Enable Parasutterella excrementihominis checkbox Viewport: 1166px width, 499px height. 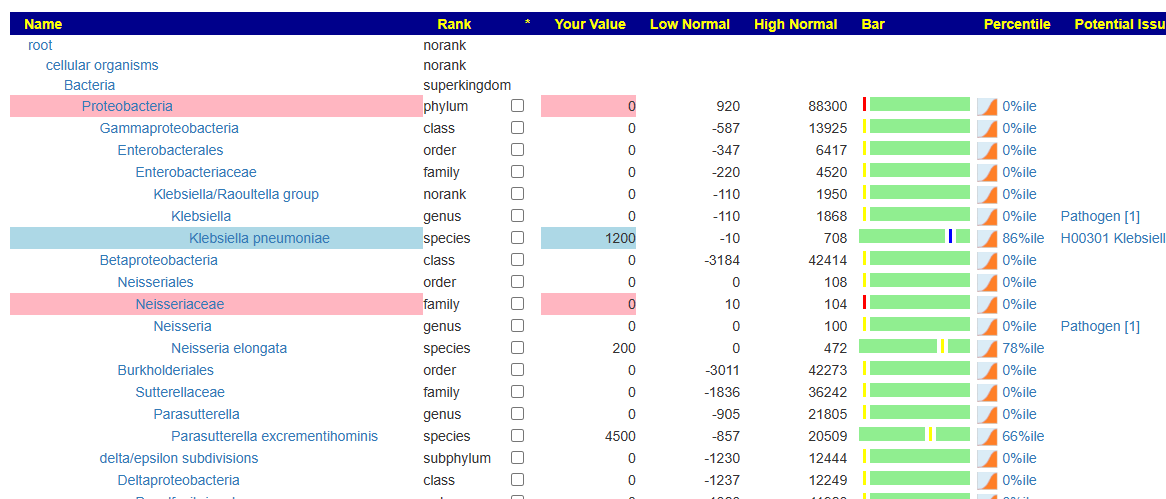tap(518, 436)
